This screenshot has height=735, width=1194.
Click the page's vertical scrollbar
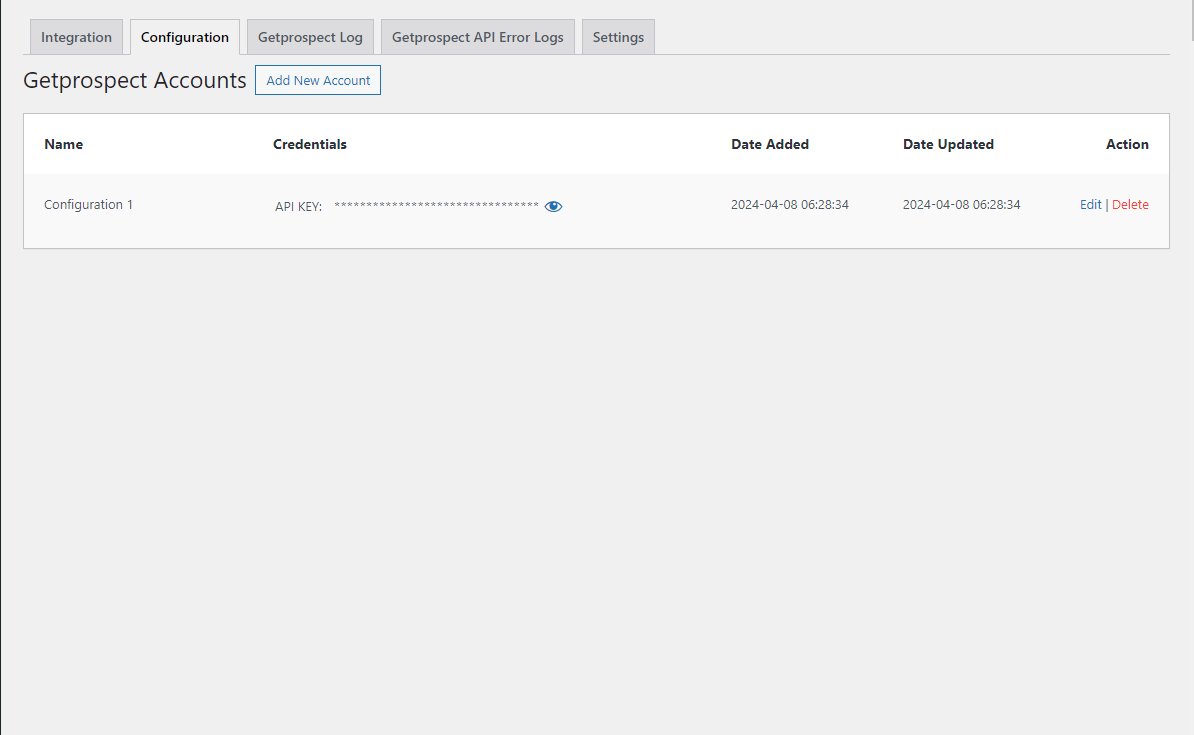coord(1192,21)
